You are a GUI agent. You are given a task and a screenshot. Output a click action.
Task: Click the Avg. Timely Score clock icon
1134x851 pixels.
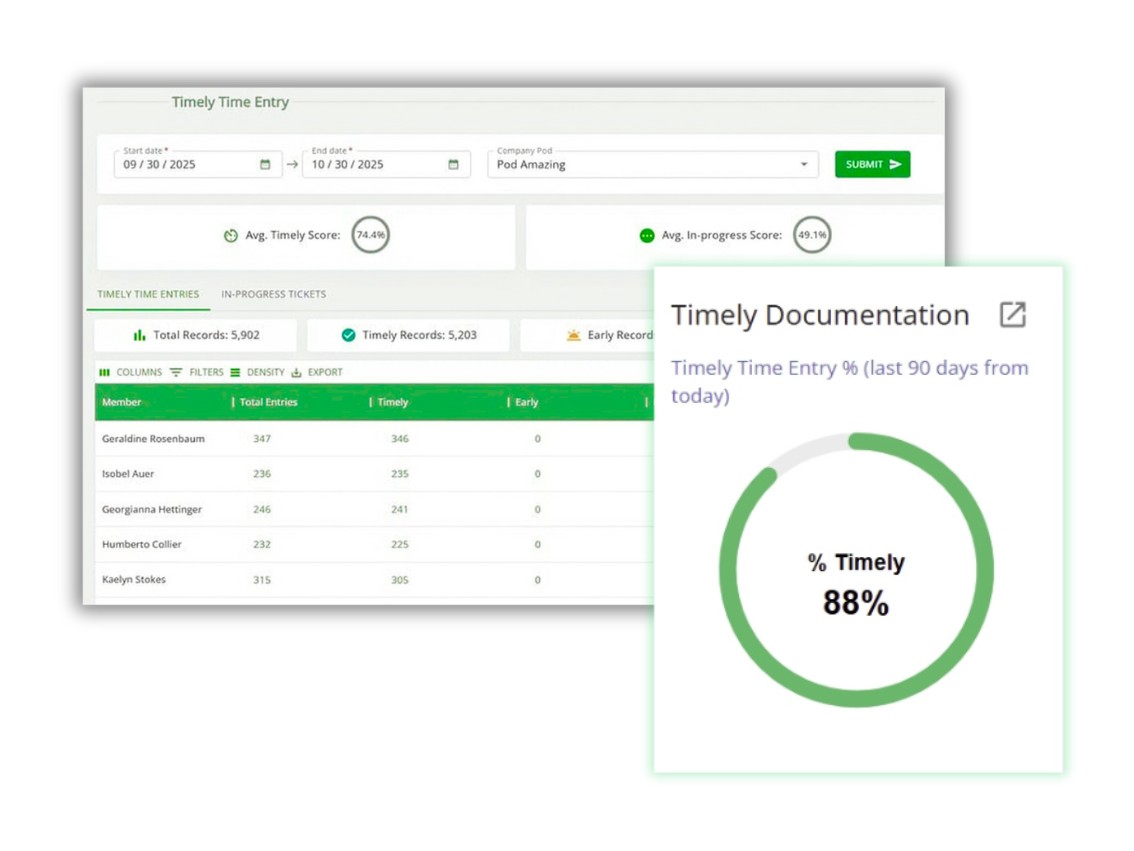[x=231, y=236]
